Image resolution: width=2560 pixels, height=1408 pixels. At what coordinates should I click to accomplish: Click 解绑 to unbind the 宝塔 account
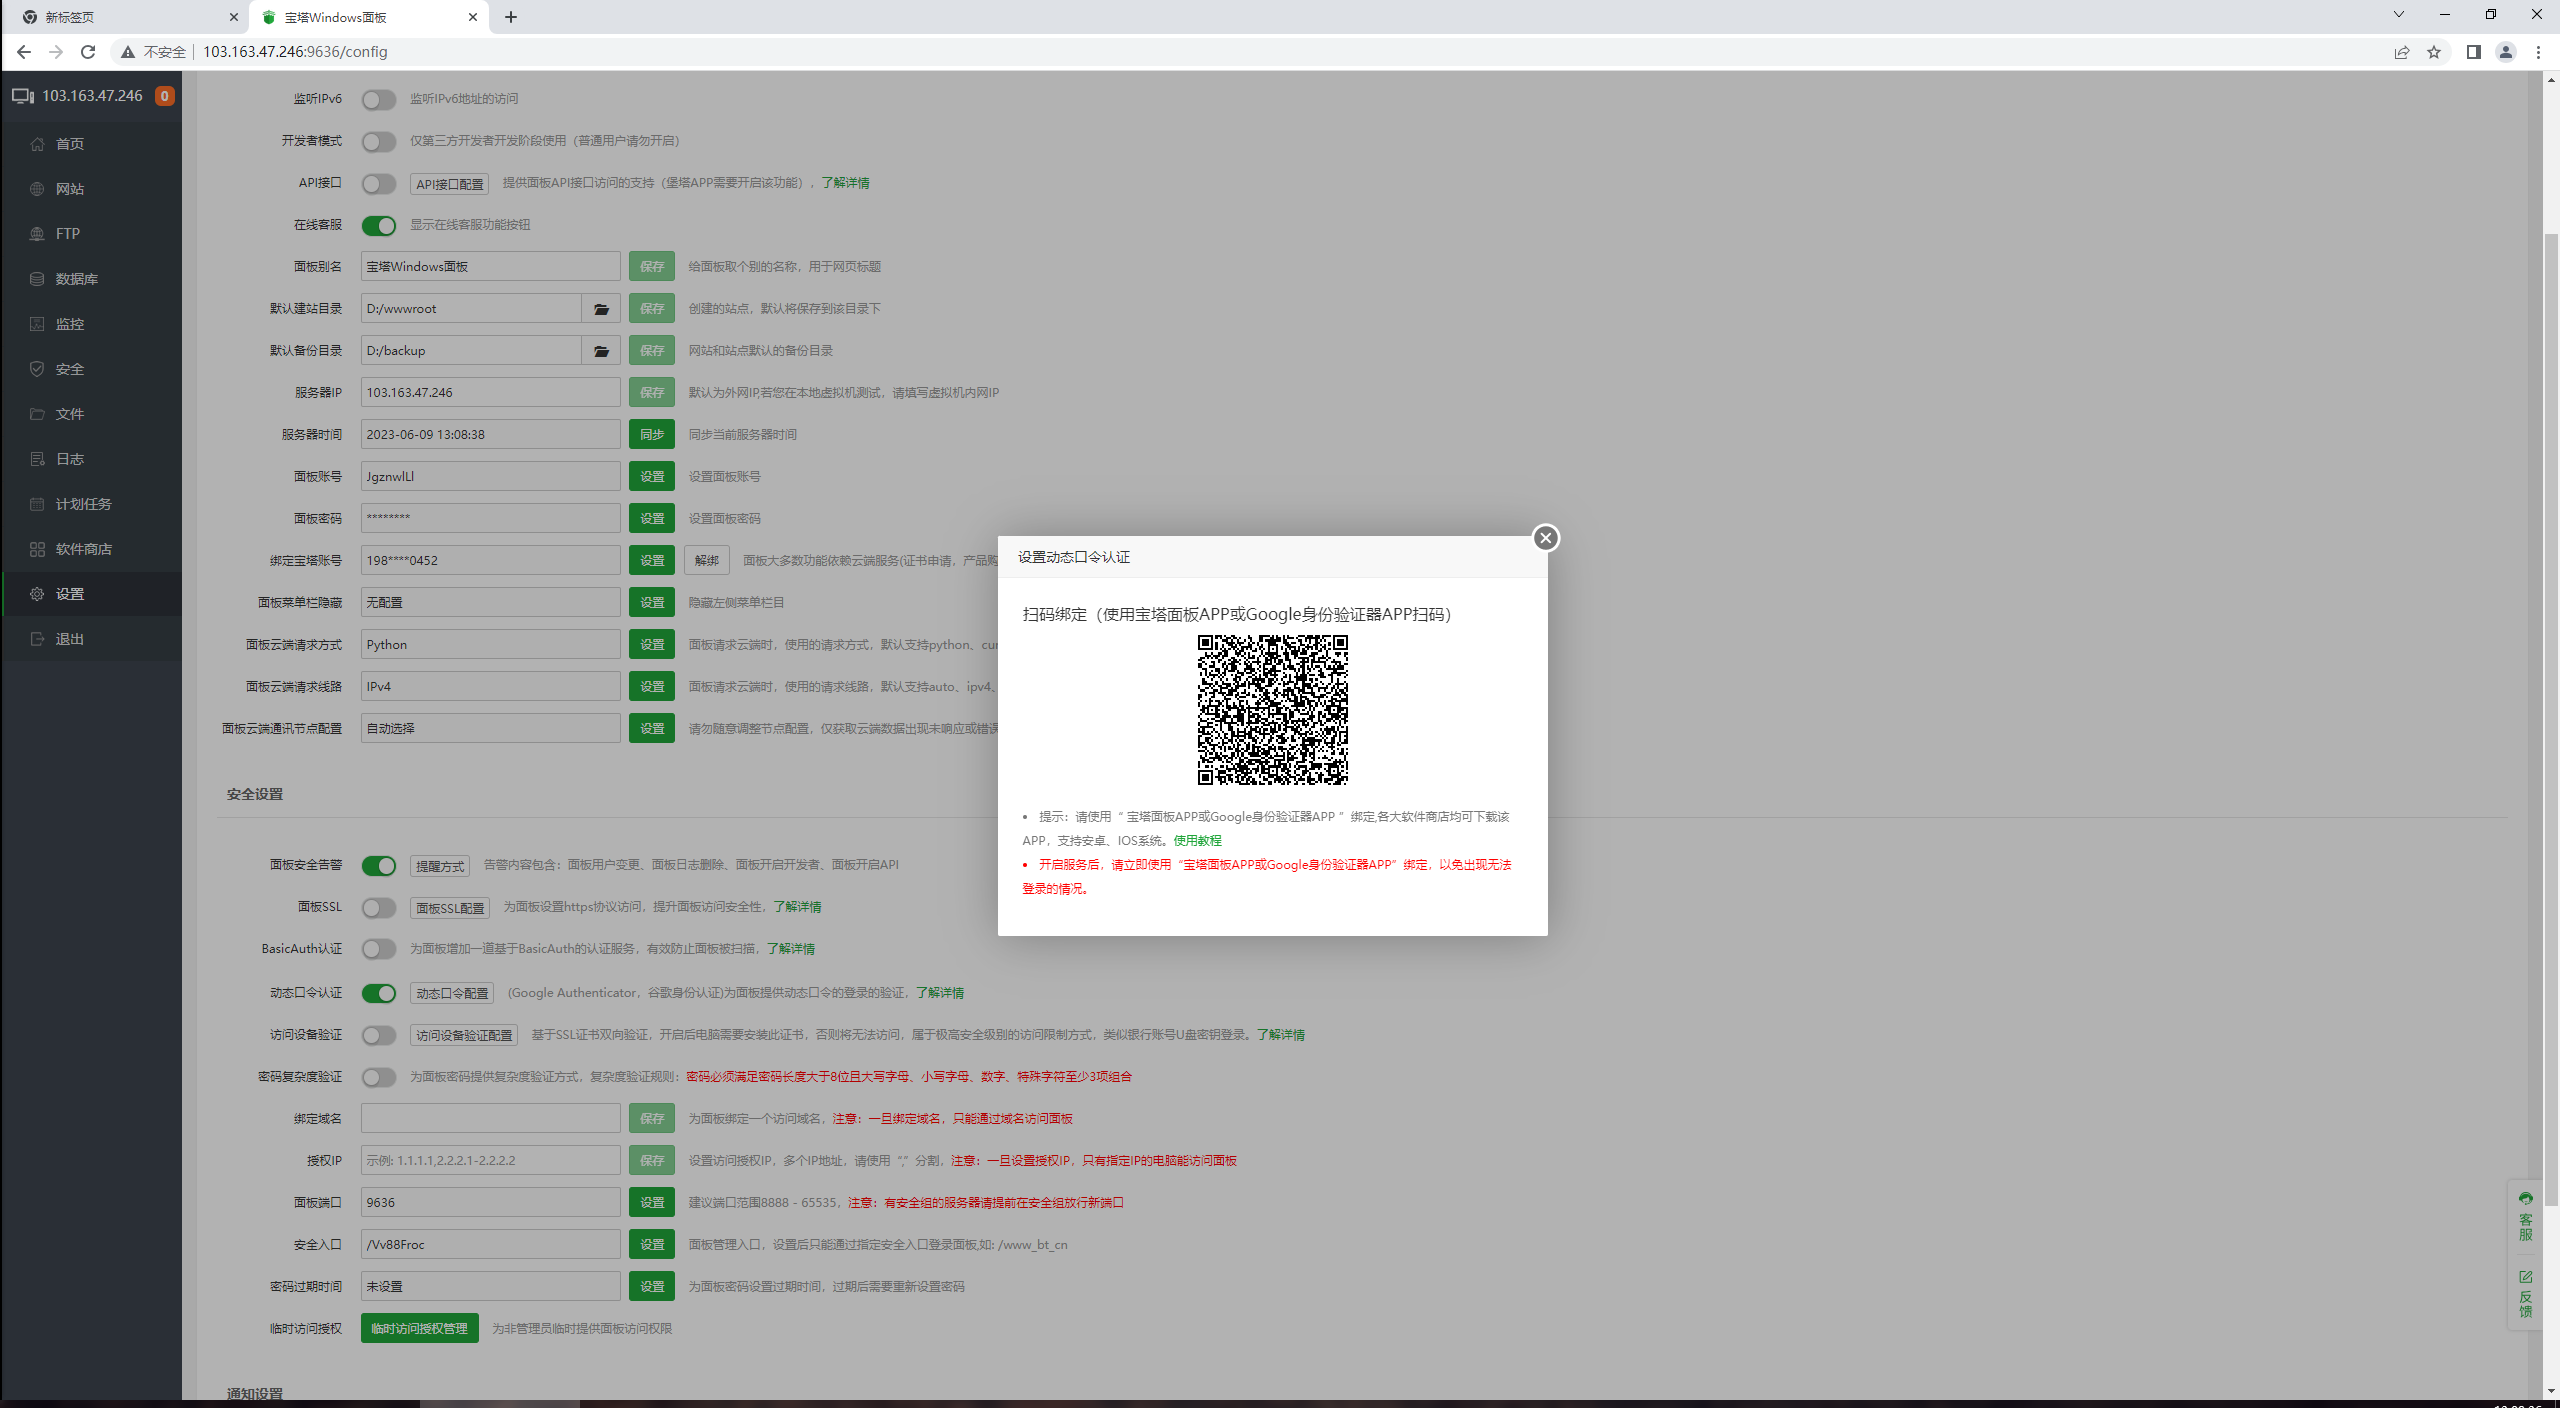[707, 561]
